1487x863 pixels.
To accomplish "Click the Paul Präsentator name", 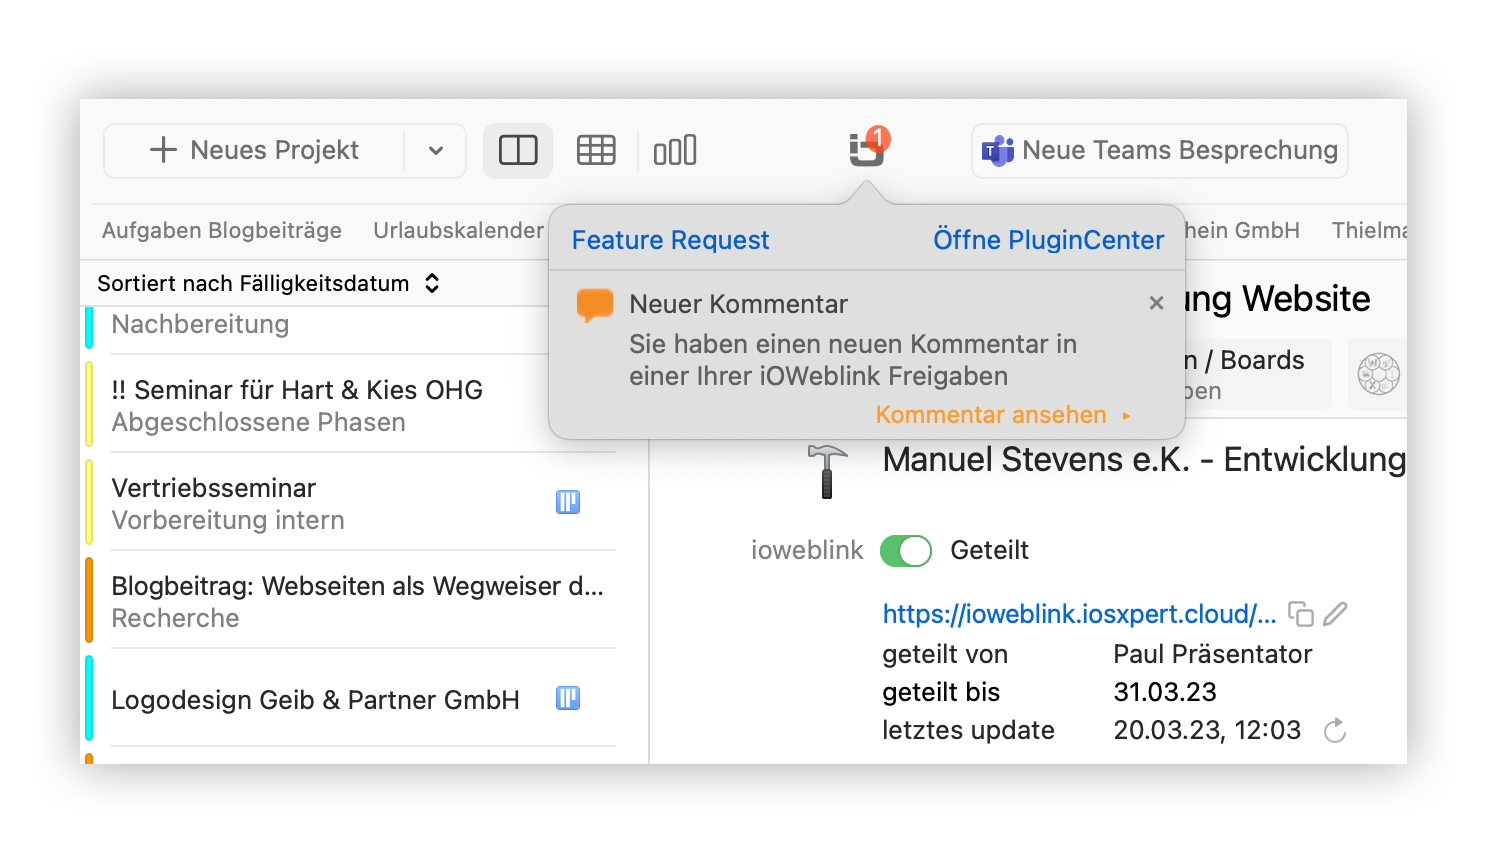I will (x=1213, y=654).
